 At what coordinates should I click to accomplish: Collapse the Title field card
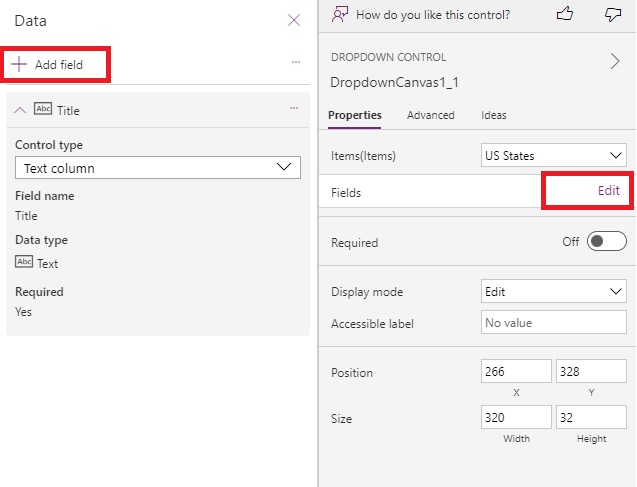point(21,110)
